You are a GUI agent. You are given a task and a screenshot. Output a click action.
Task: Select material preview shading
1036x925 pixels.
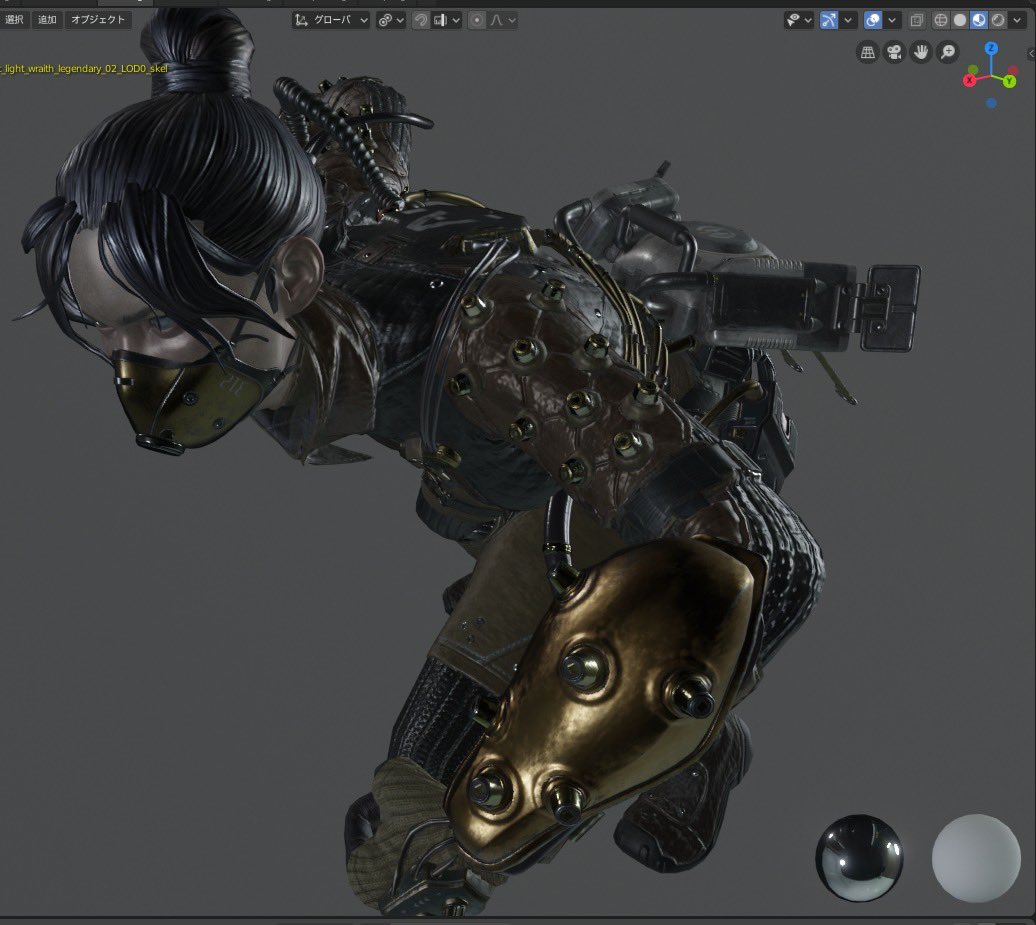click(x=979, y=20)
